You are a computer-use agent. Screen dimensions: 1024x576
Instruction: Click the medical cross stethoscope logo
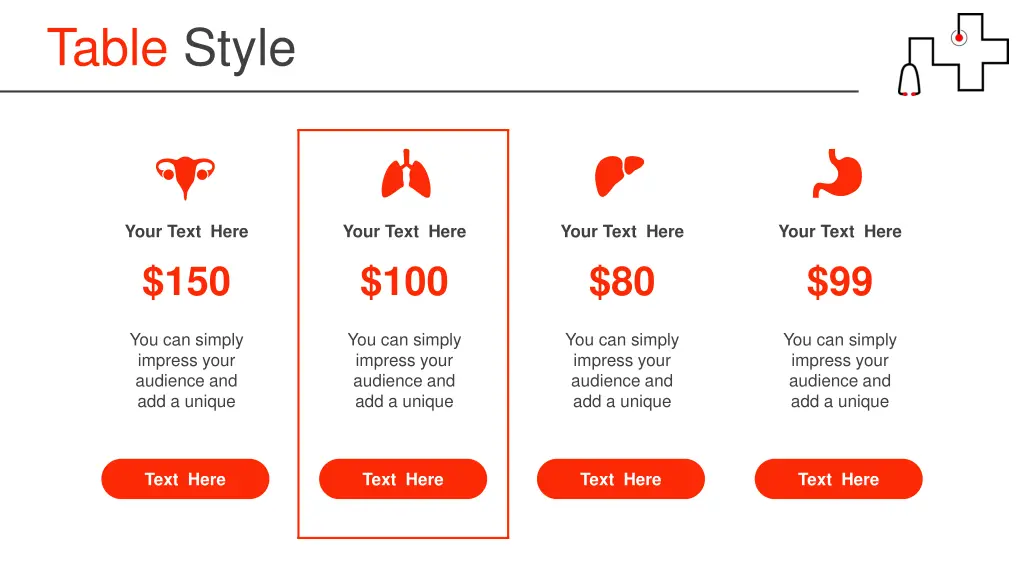tap(953, 54)
